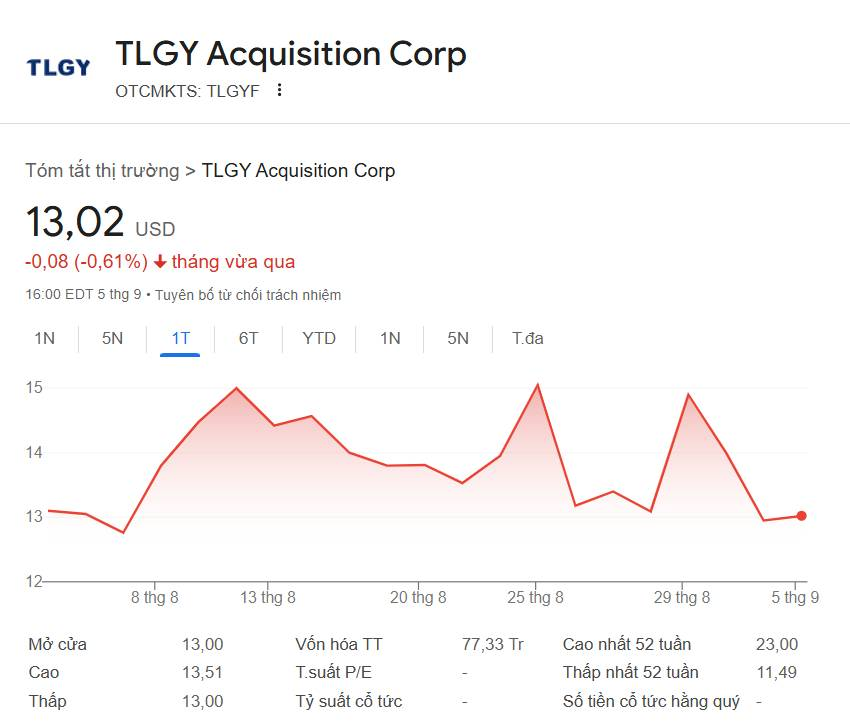850x727 pixels.
Task: Click the 25 thg 8 date marker
Action: tap(536, 597)
